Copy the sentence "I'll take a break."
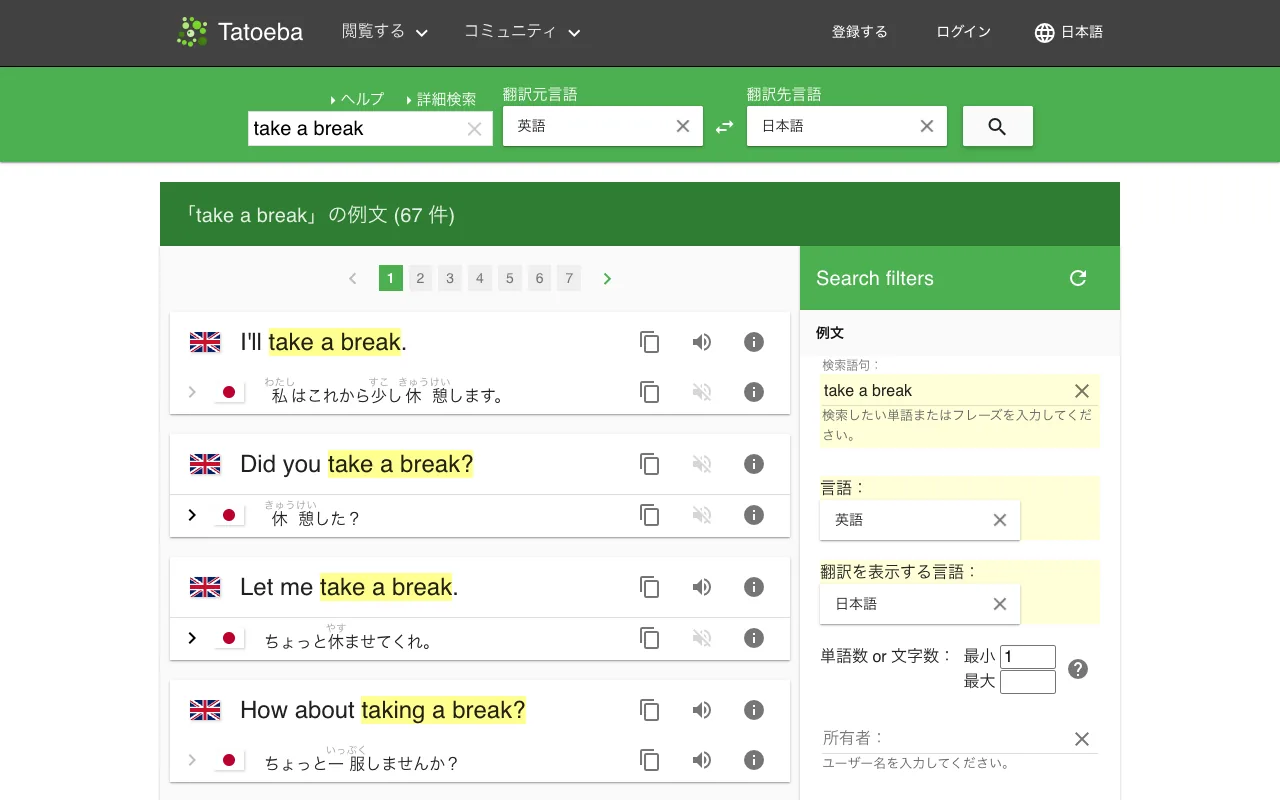The height and width of the screenshot is (800, 1280). [x=650, y=342]
